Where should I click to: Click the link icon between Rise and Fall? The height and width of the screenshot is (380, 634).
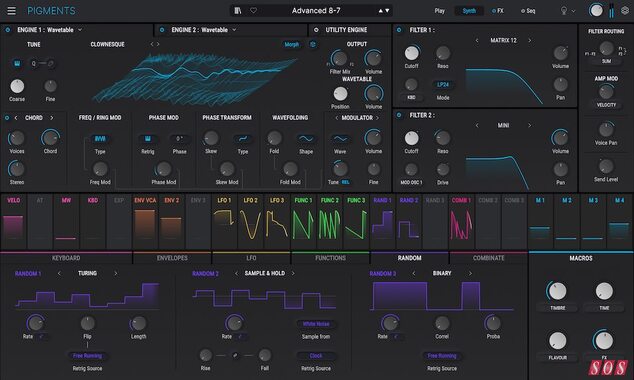coord(235,355)
